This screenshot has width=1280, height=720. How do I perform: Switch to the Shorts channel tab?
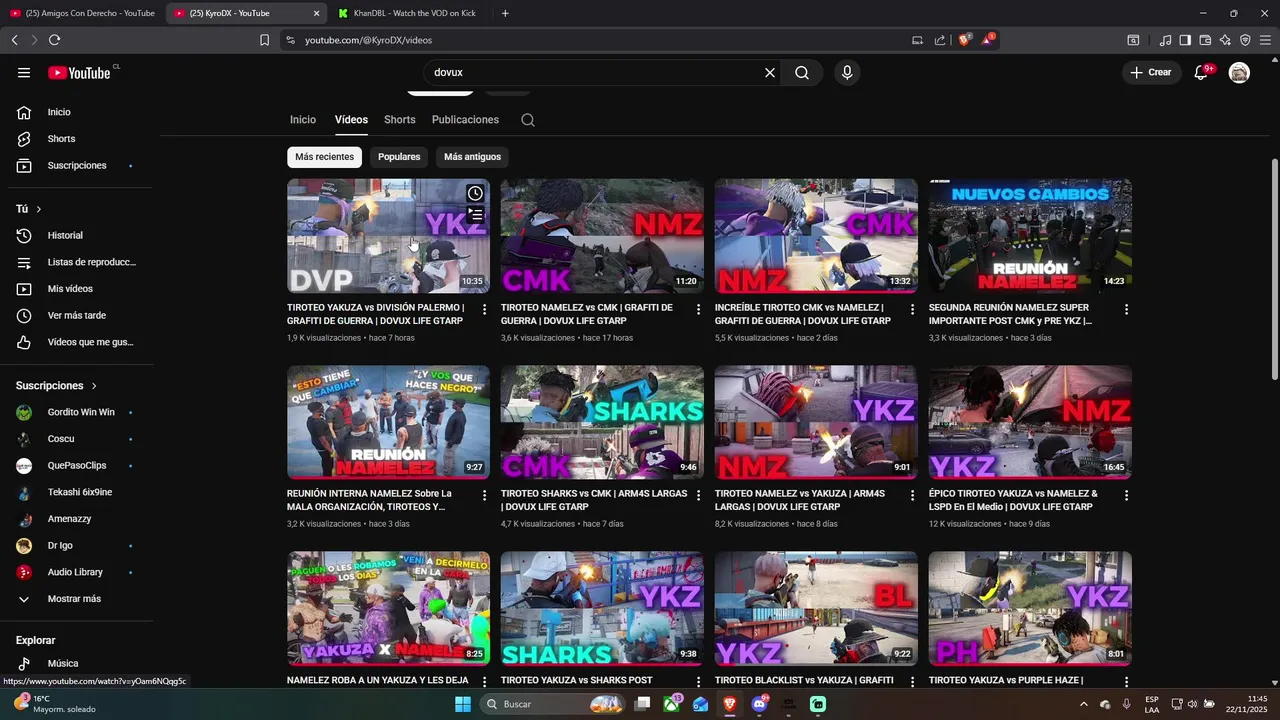pos(399,120)
